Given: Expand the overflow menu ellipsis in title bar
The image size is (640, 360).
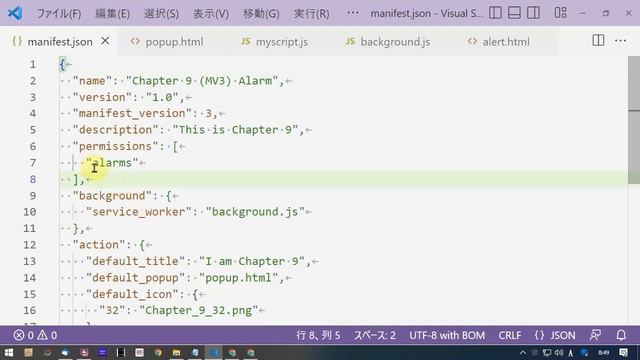Looking at the screenshot, I should tap(353, 13).
